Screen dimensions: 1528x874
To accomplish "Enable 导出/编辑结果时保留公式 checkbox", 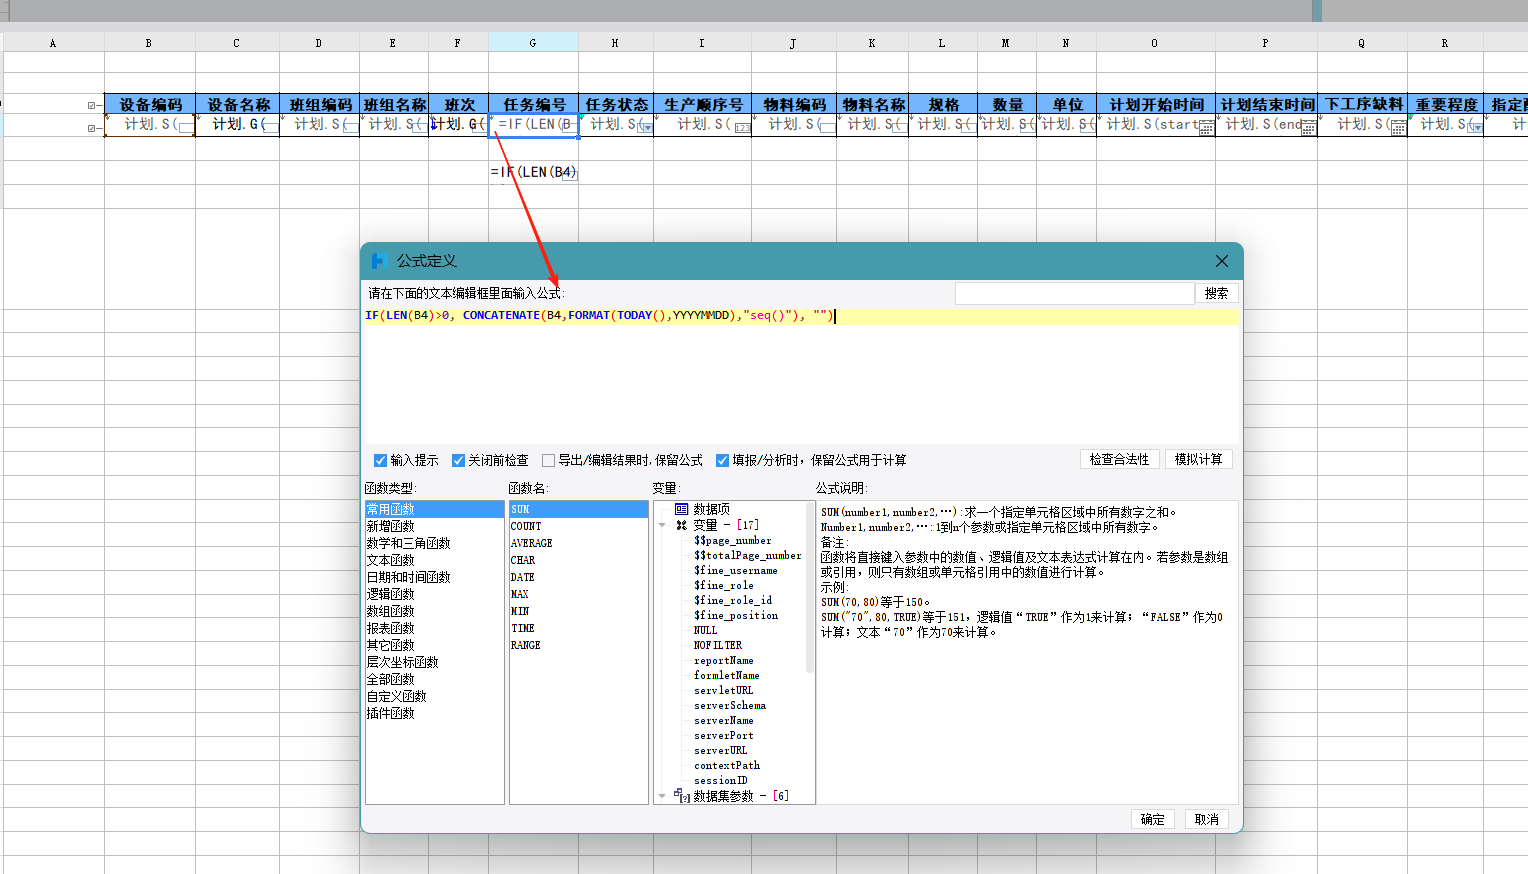I will tap(548, 460).
